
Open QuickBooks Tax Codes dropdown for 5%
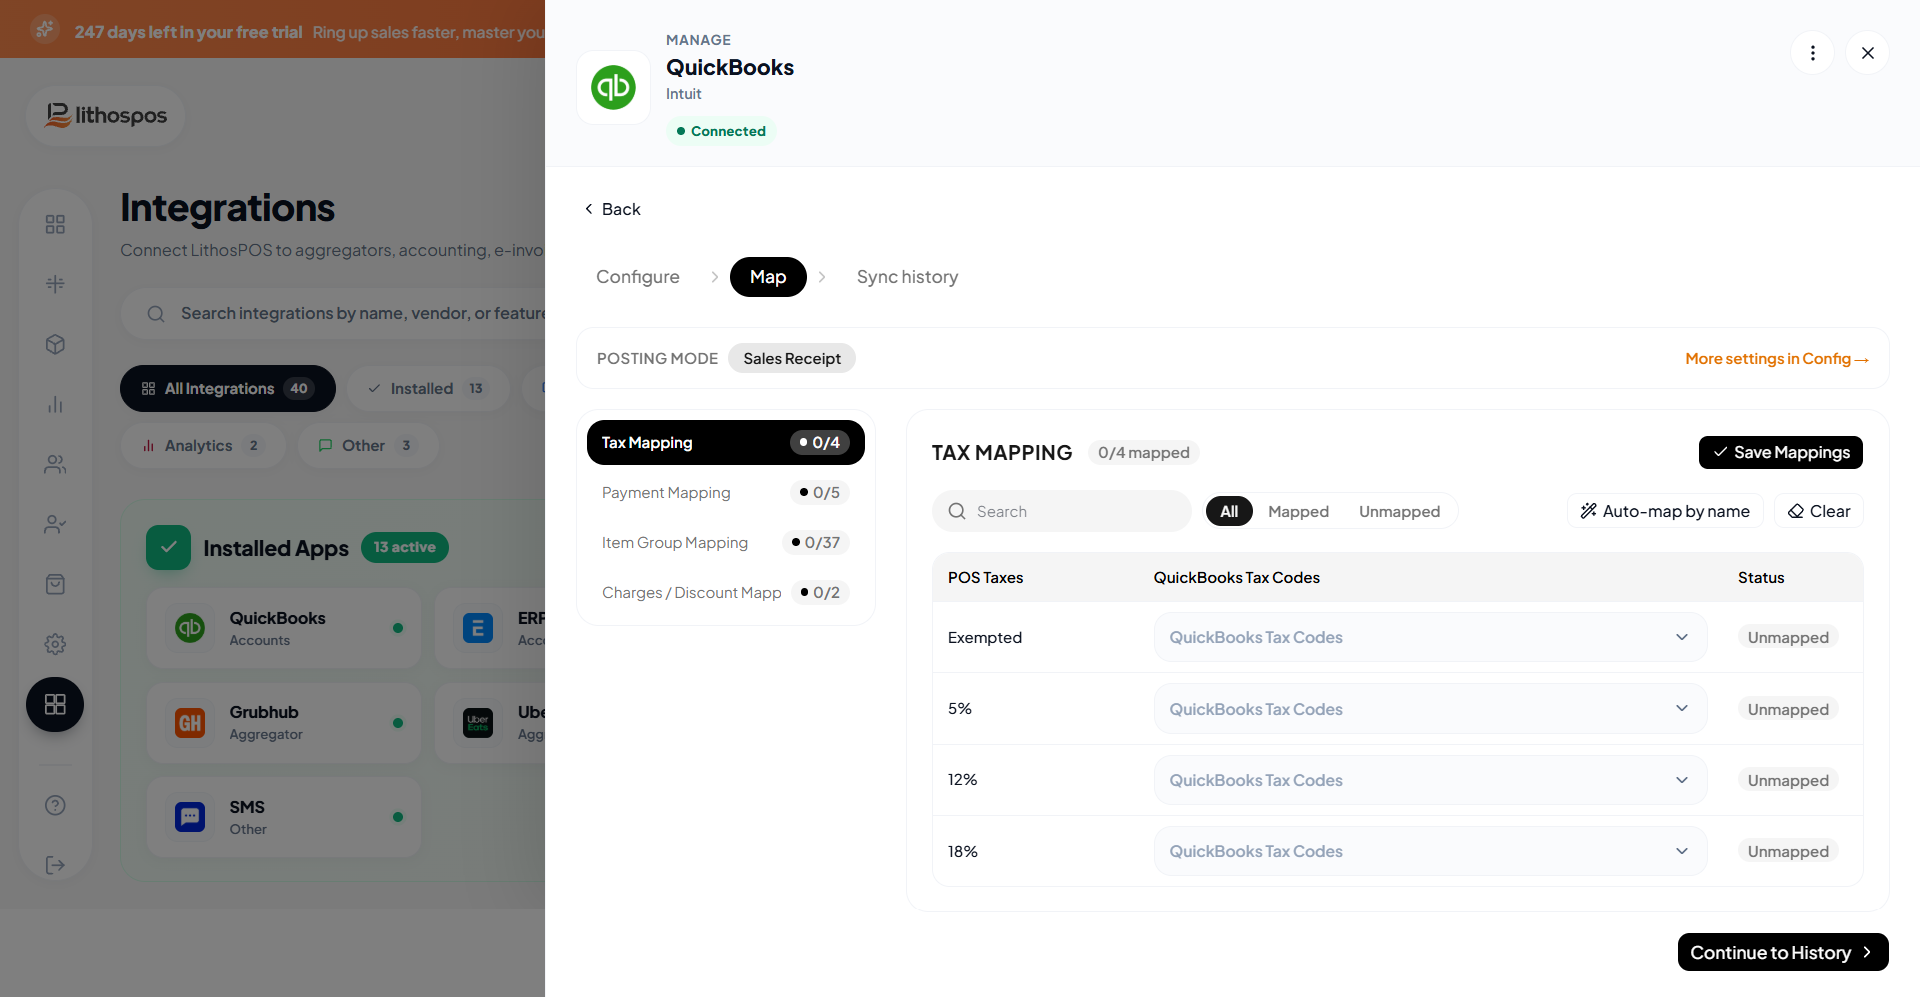point(1430,709)
